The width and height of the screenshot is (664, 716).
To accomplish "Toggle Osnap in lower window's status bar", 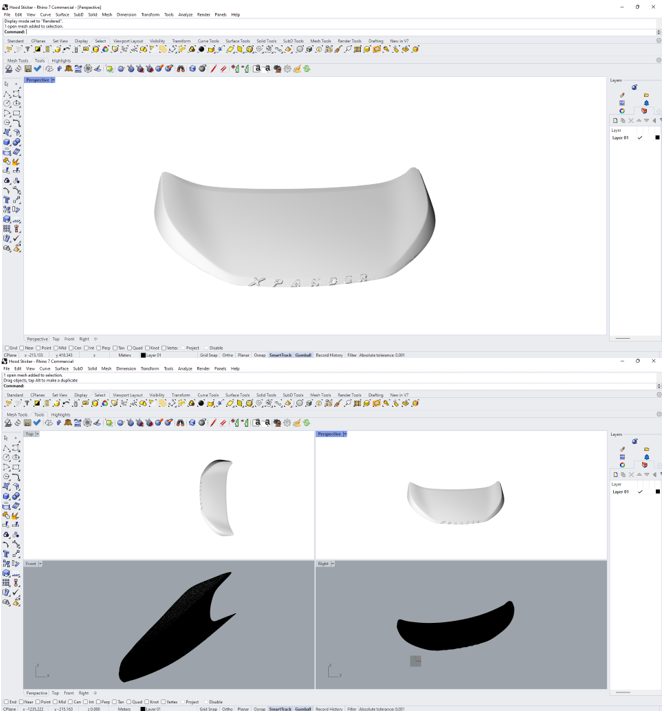I will (260, 709).
